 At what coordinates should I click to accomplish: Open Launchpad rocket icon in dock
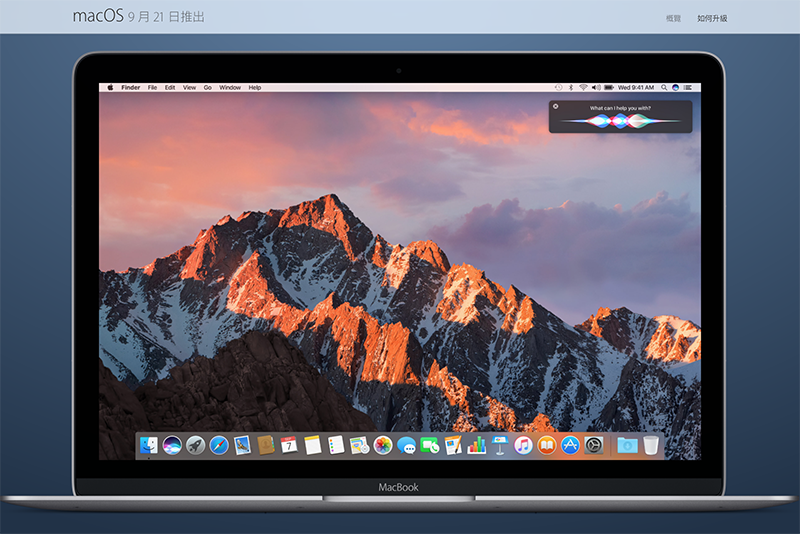tap(195, 445)
